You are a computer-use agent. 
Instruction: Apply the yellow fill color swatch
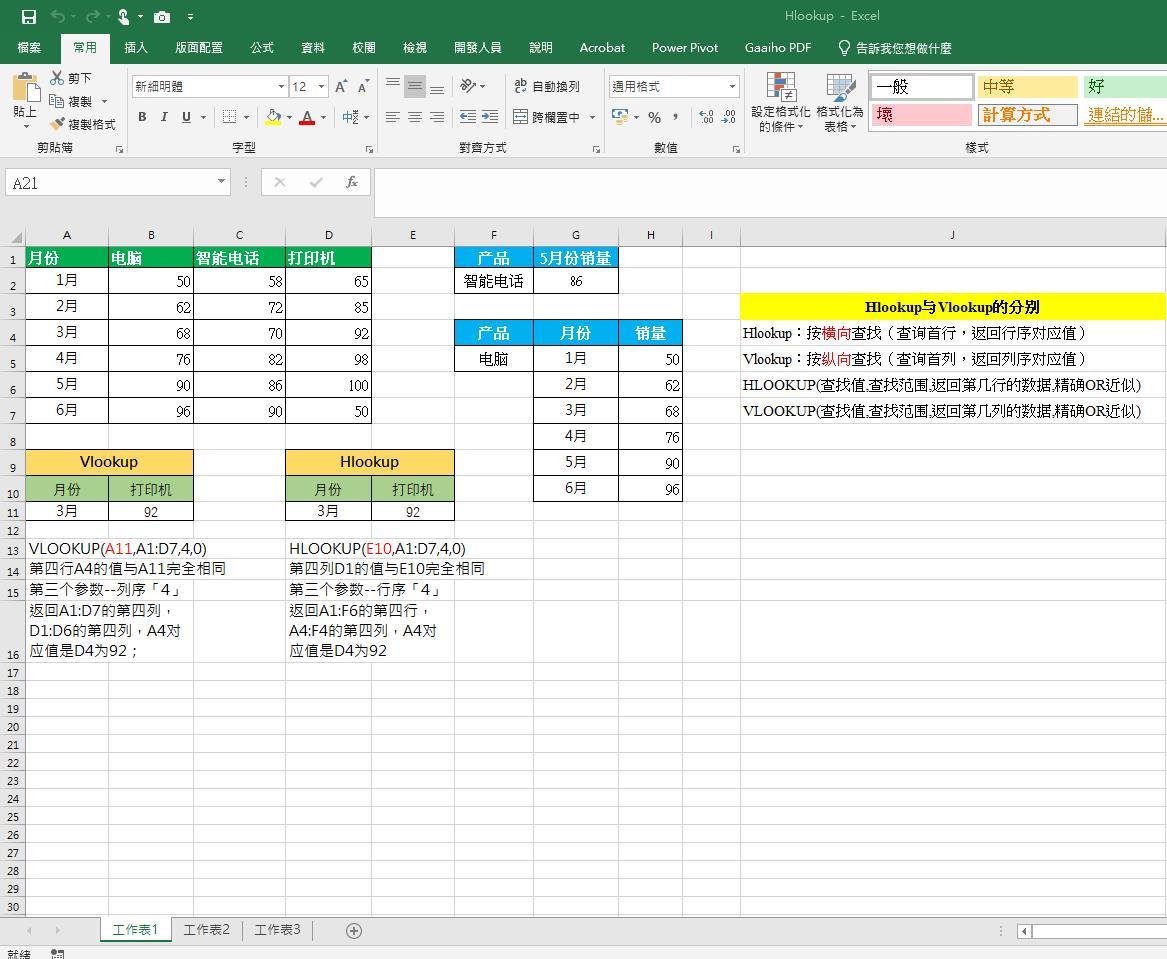(273, 117)
